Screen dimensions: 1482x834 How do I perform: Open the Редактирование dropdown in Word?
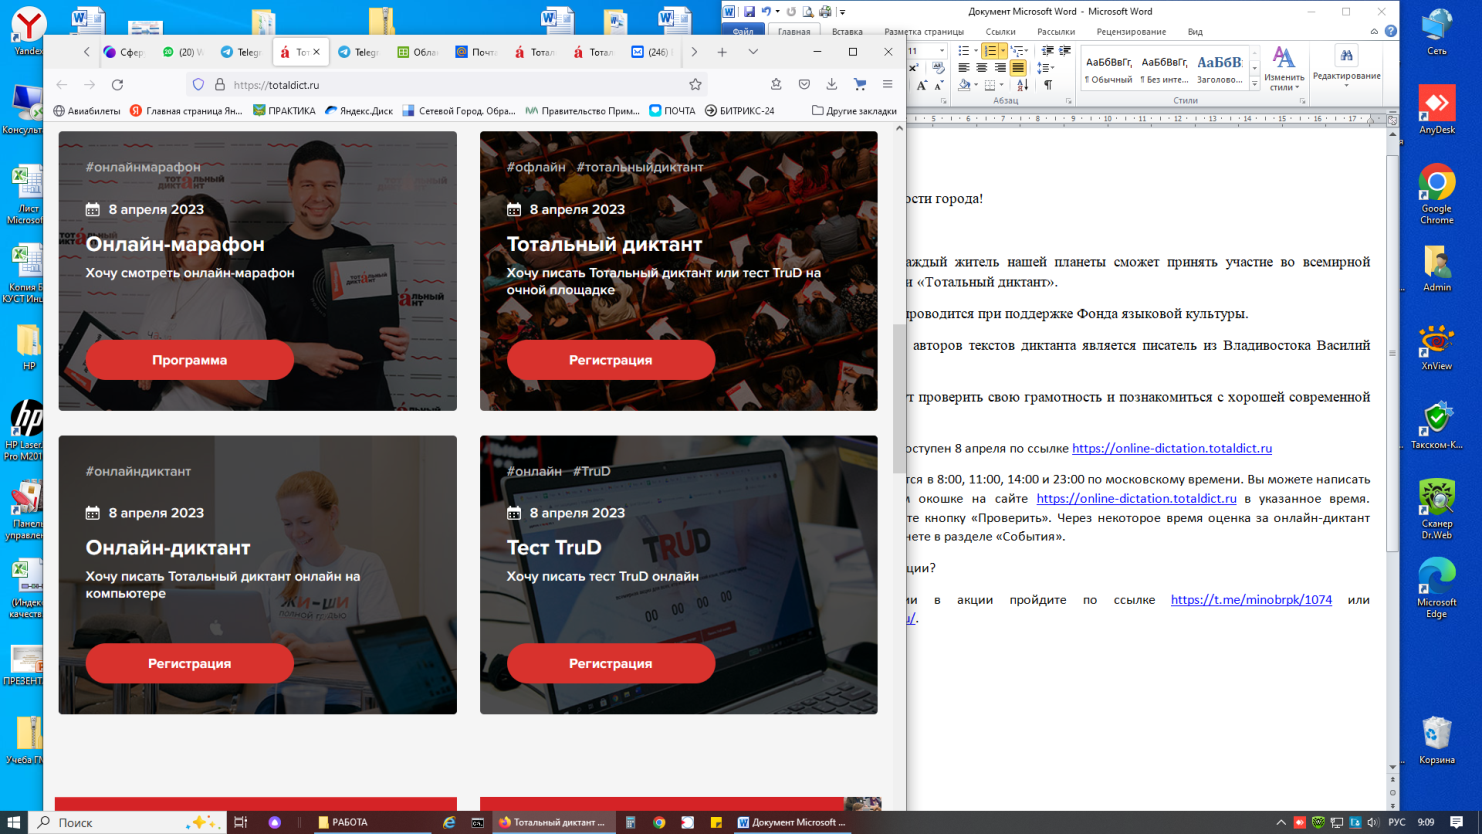pyautogui.click(x=1346, y=68)
